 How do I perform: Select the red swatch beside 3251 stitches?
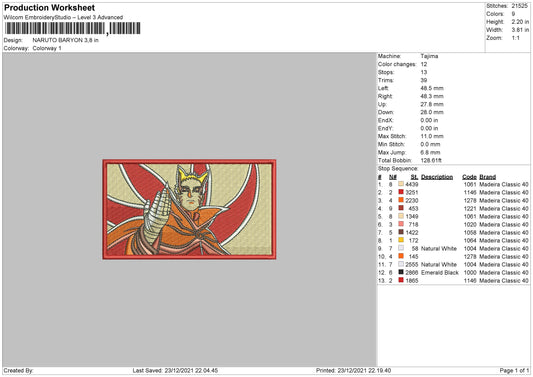(x=401, y=192)
